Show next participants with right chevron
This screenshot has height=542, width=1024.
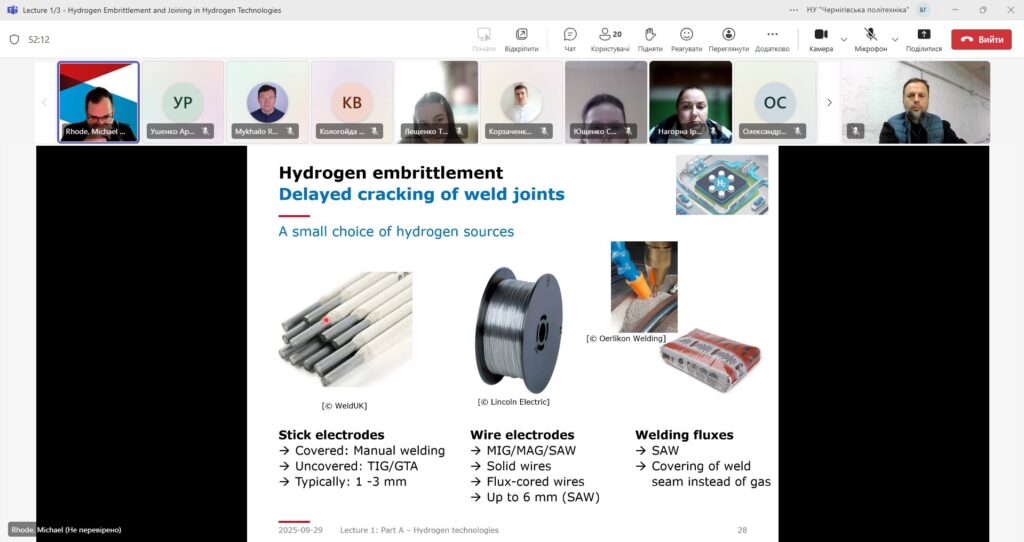coord(829,102)
